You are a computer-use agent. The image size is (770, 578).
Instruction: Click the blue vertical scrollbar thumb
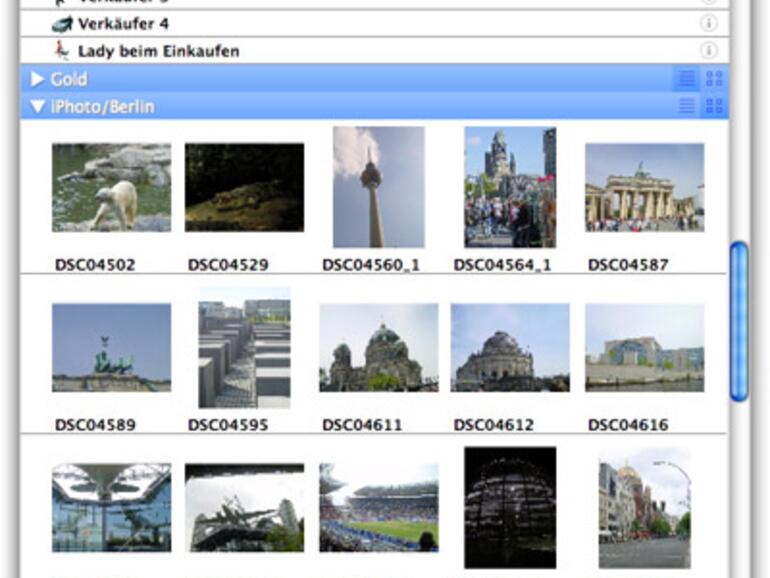[x=739, y=321]
